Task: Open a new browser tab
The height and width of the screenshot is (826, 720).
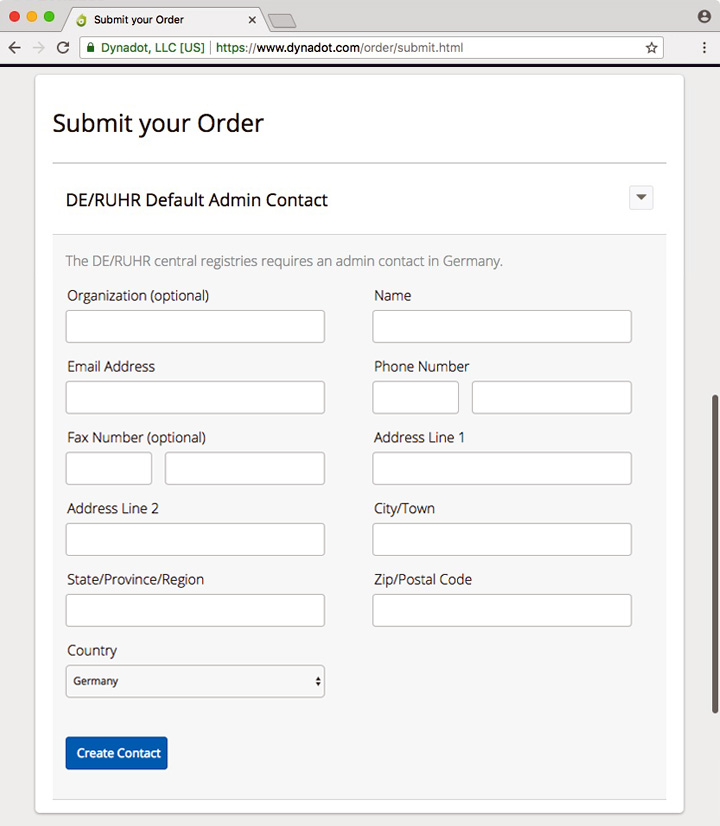Action: (282, 20)
